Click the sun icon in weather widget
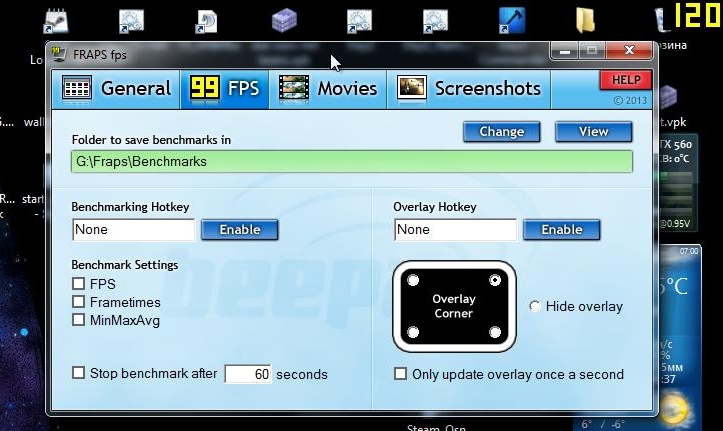 click(674, 408)
